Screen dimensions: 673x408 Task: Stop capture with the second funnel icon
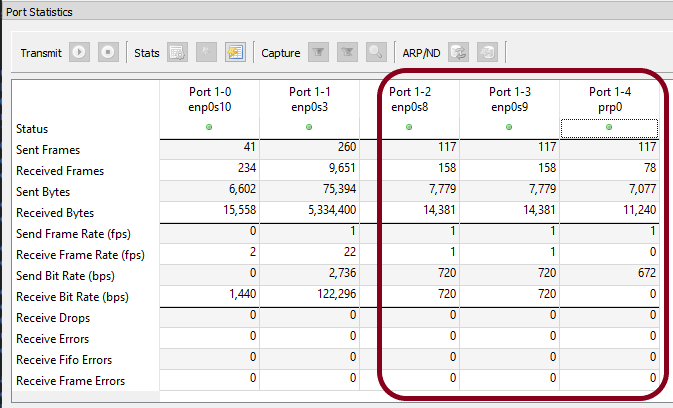coord(347,52)
